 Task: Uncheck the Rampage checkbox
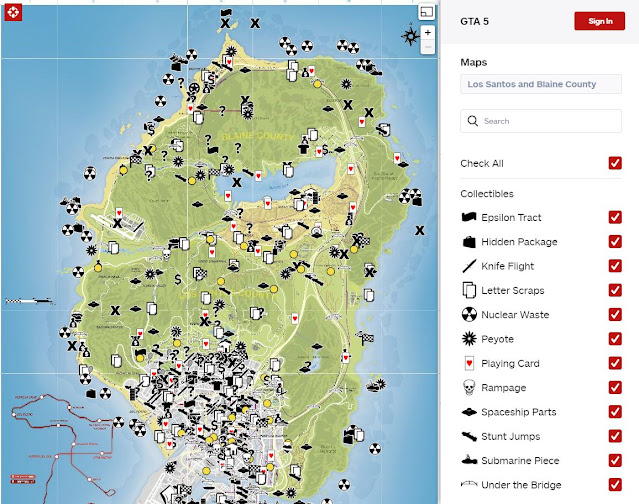click(615, 387)
